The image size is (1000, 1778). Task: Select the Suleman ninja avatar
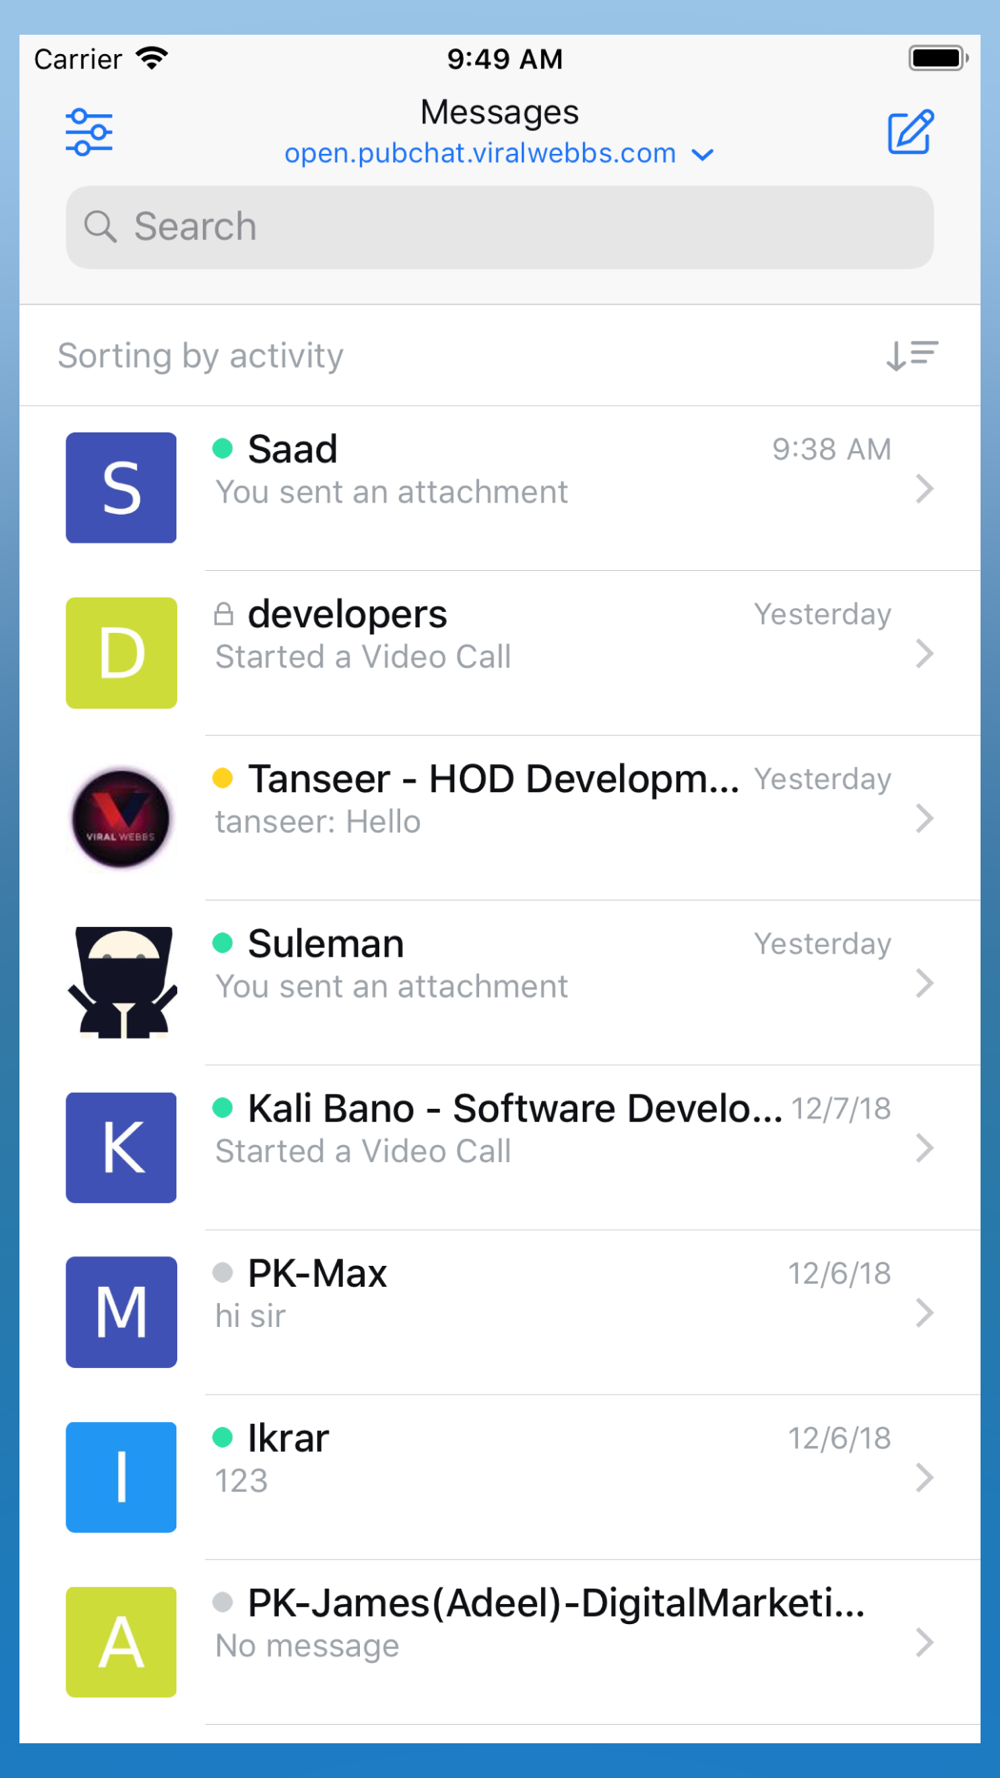tap(122, 982)
